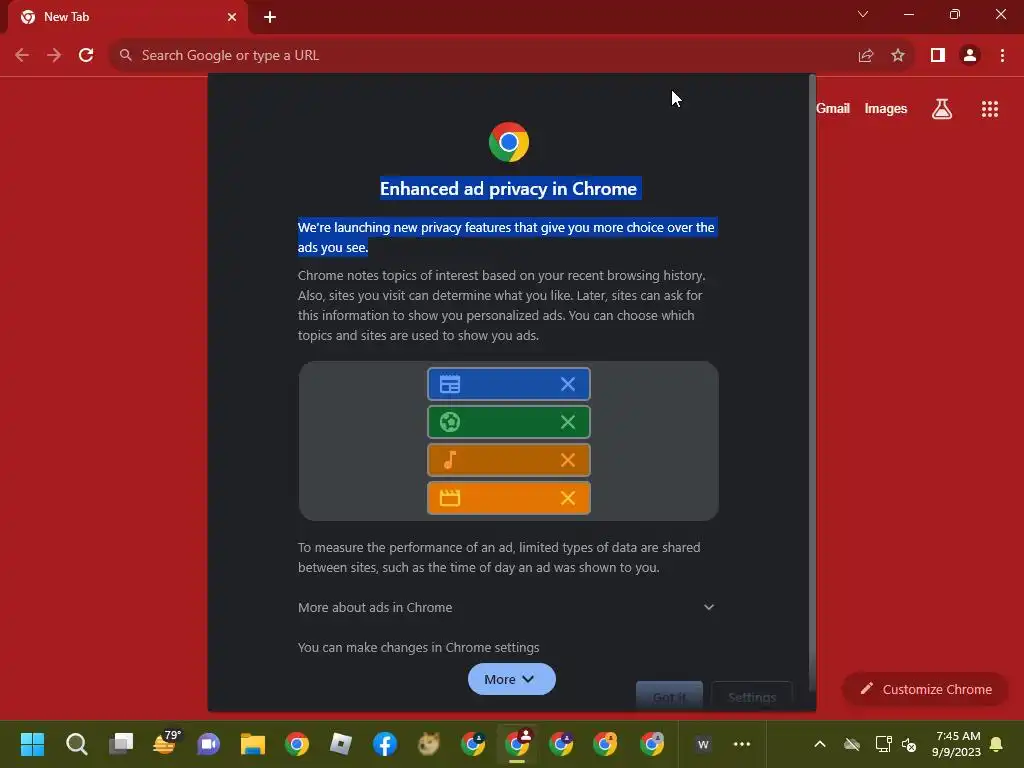Click the Chrome logo in the dialog
This screenshot has width=1024, height=768.
pyautogui.click(x=509, y=142)
